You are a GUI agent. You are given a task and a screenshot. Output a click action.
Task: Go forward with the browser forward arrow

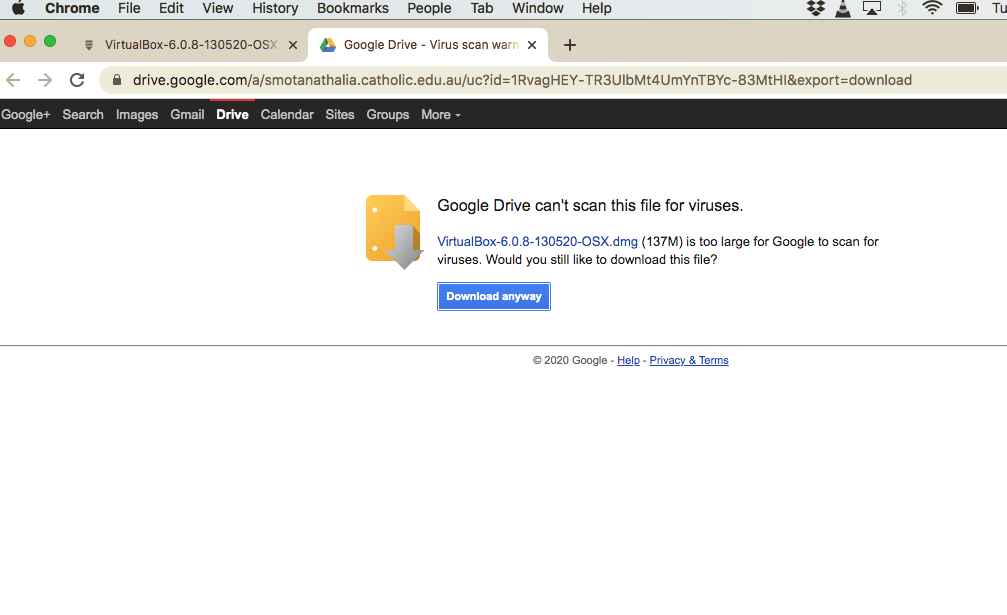(x=45, y=80)
